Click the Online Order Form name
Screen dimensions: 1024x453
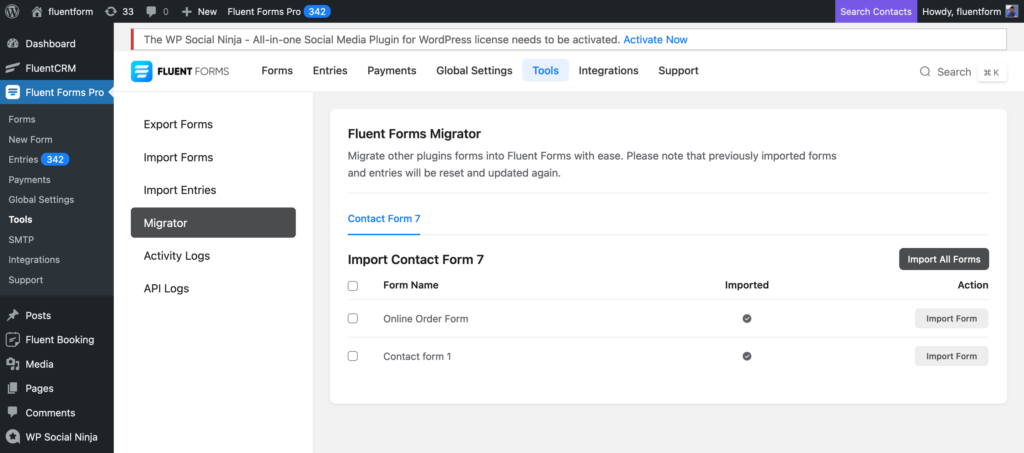[426, 319]
